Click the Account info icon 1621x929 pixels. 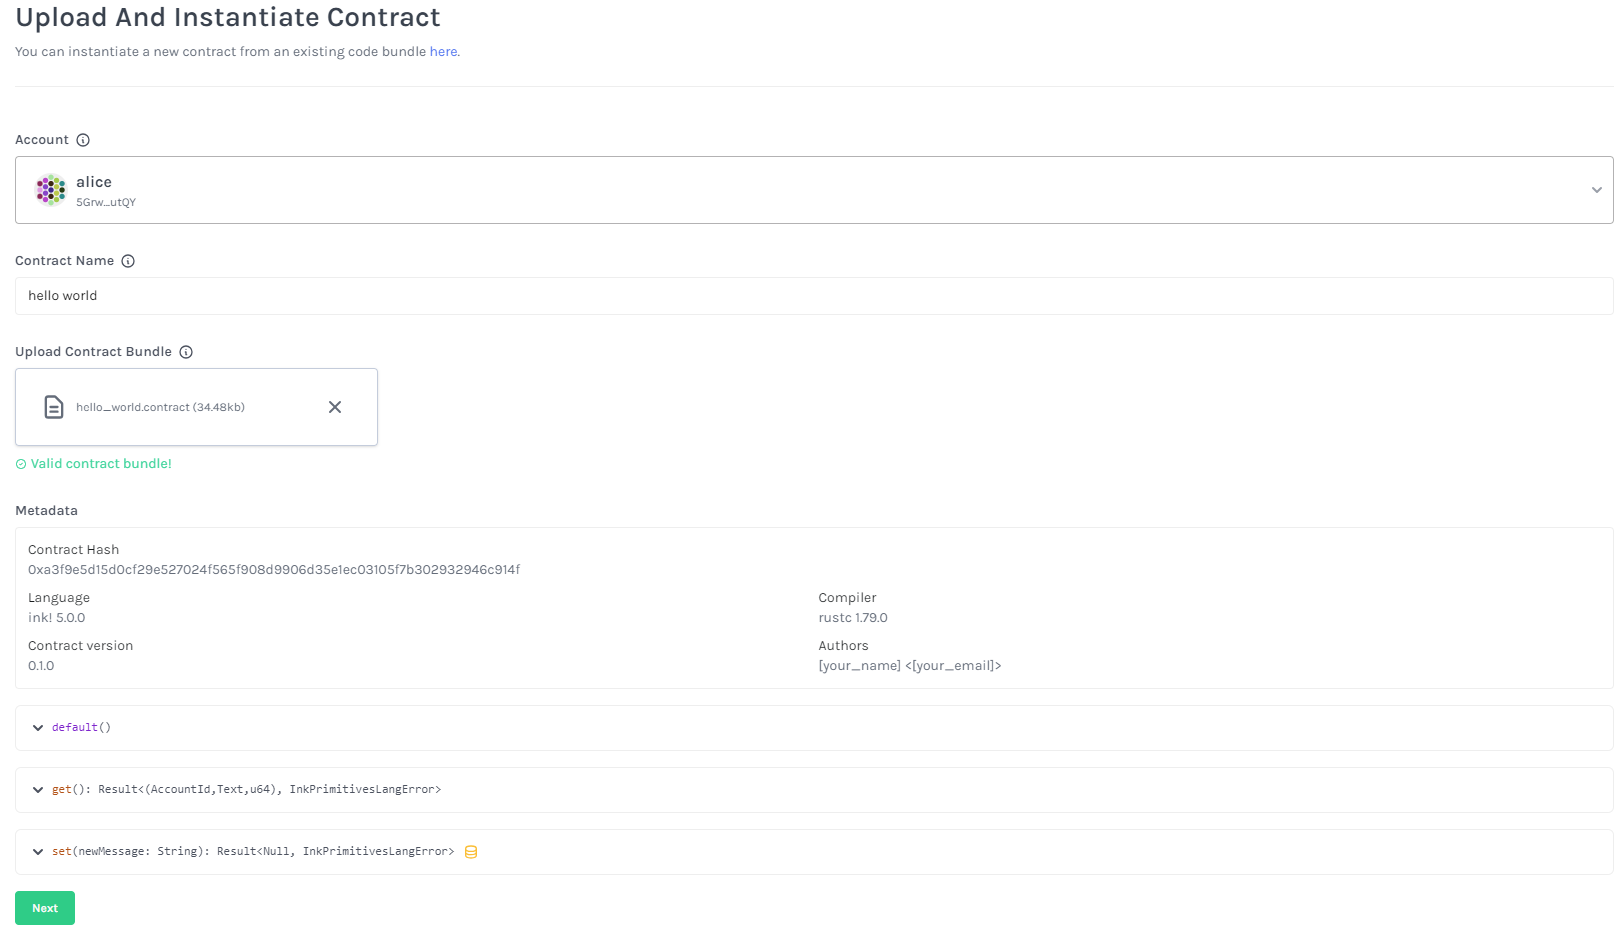(83, 140)
